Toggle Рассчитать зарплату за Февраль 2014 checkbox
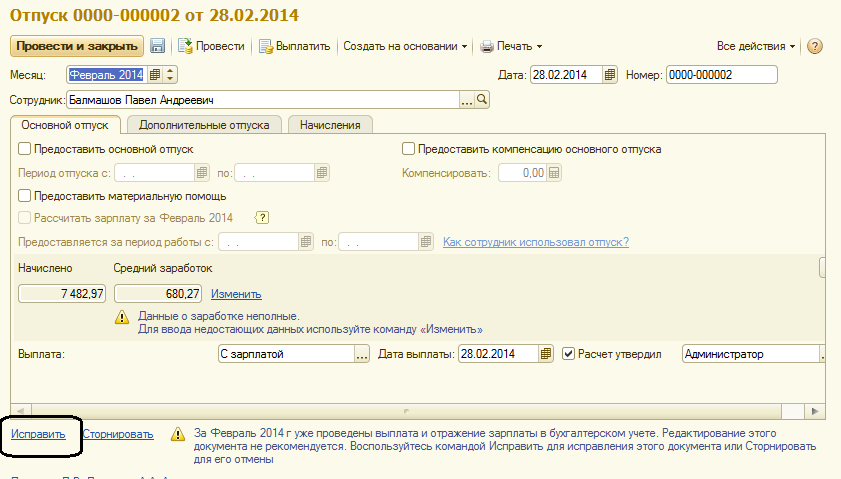Screen dimensions: 841x479 coord(25,218)
